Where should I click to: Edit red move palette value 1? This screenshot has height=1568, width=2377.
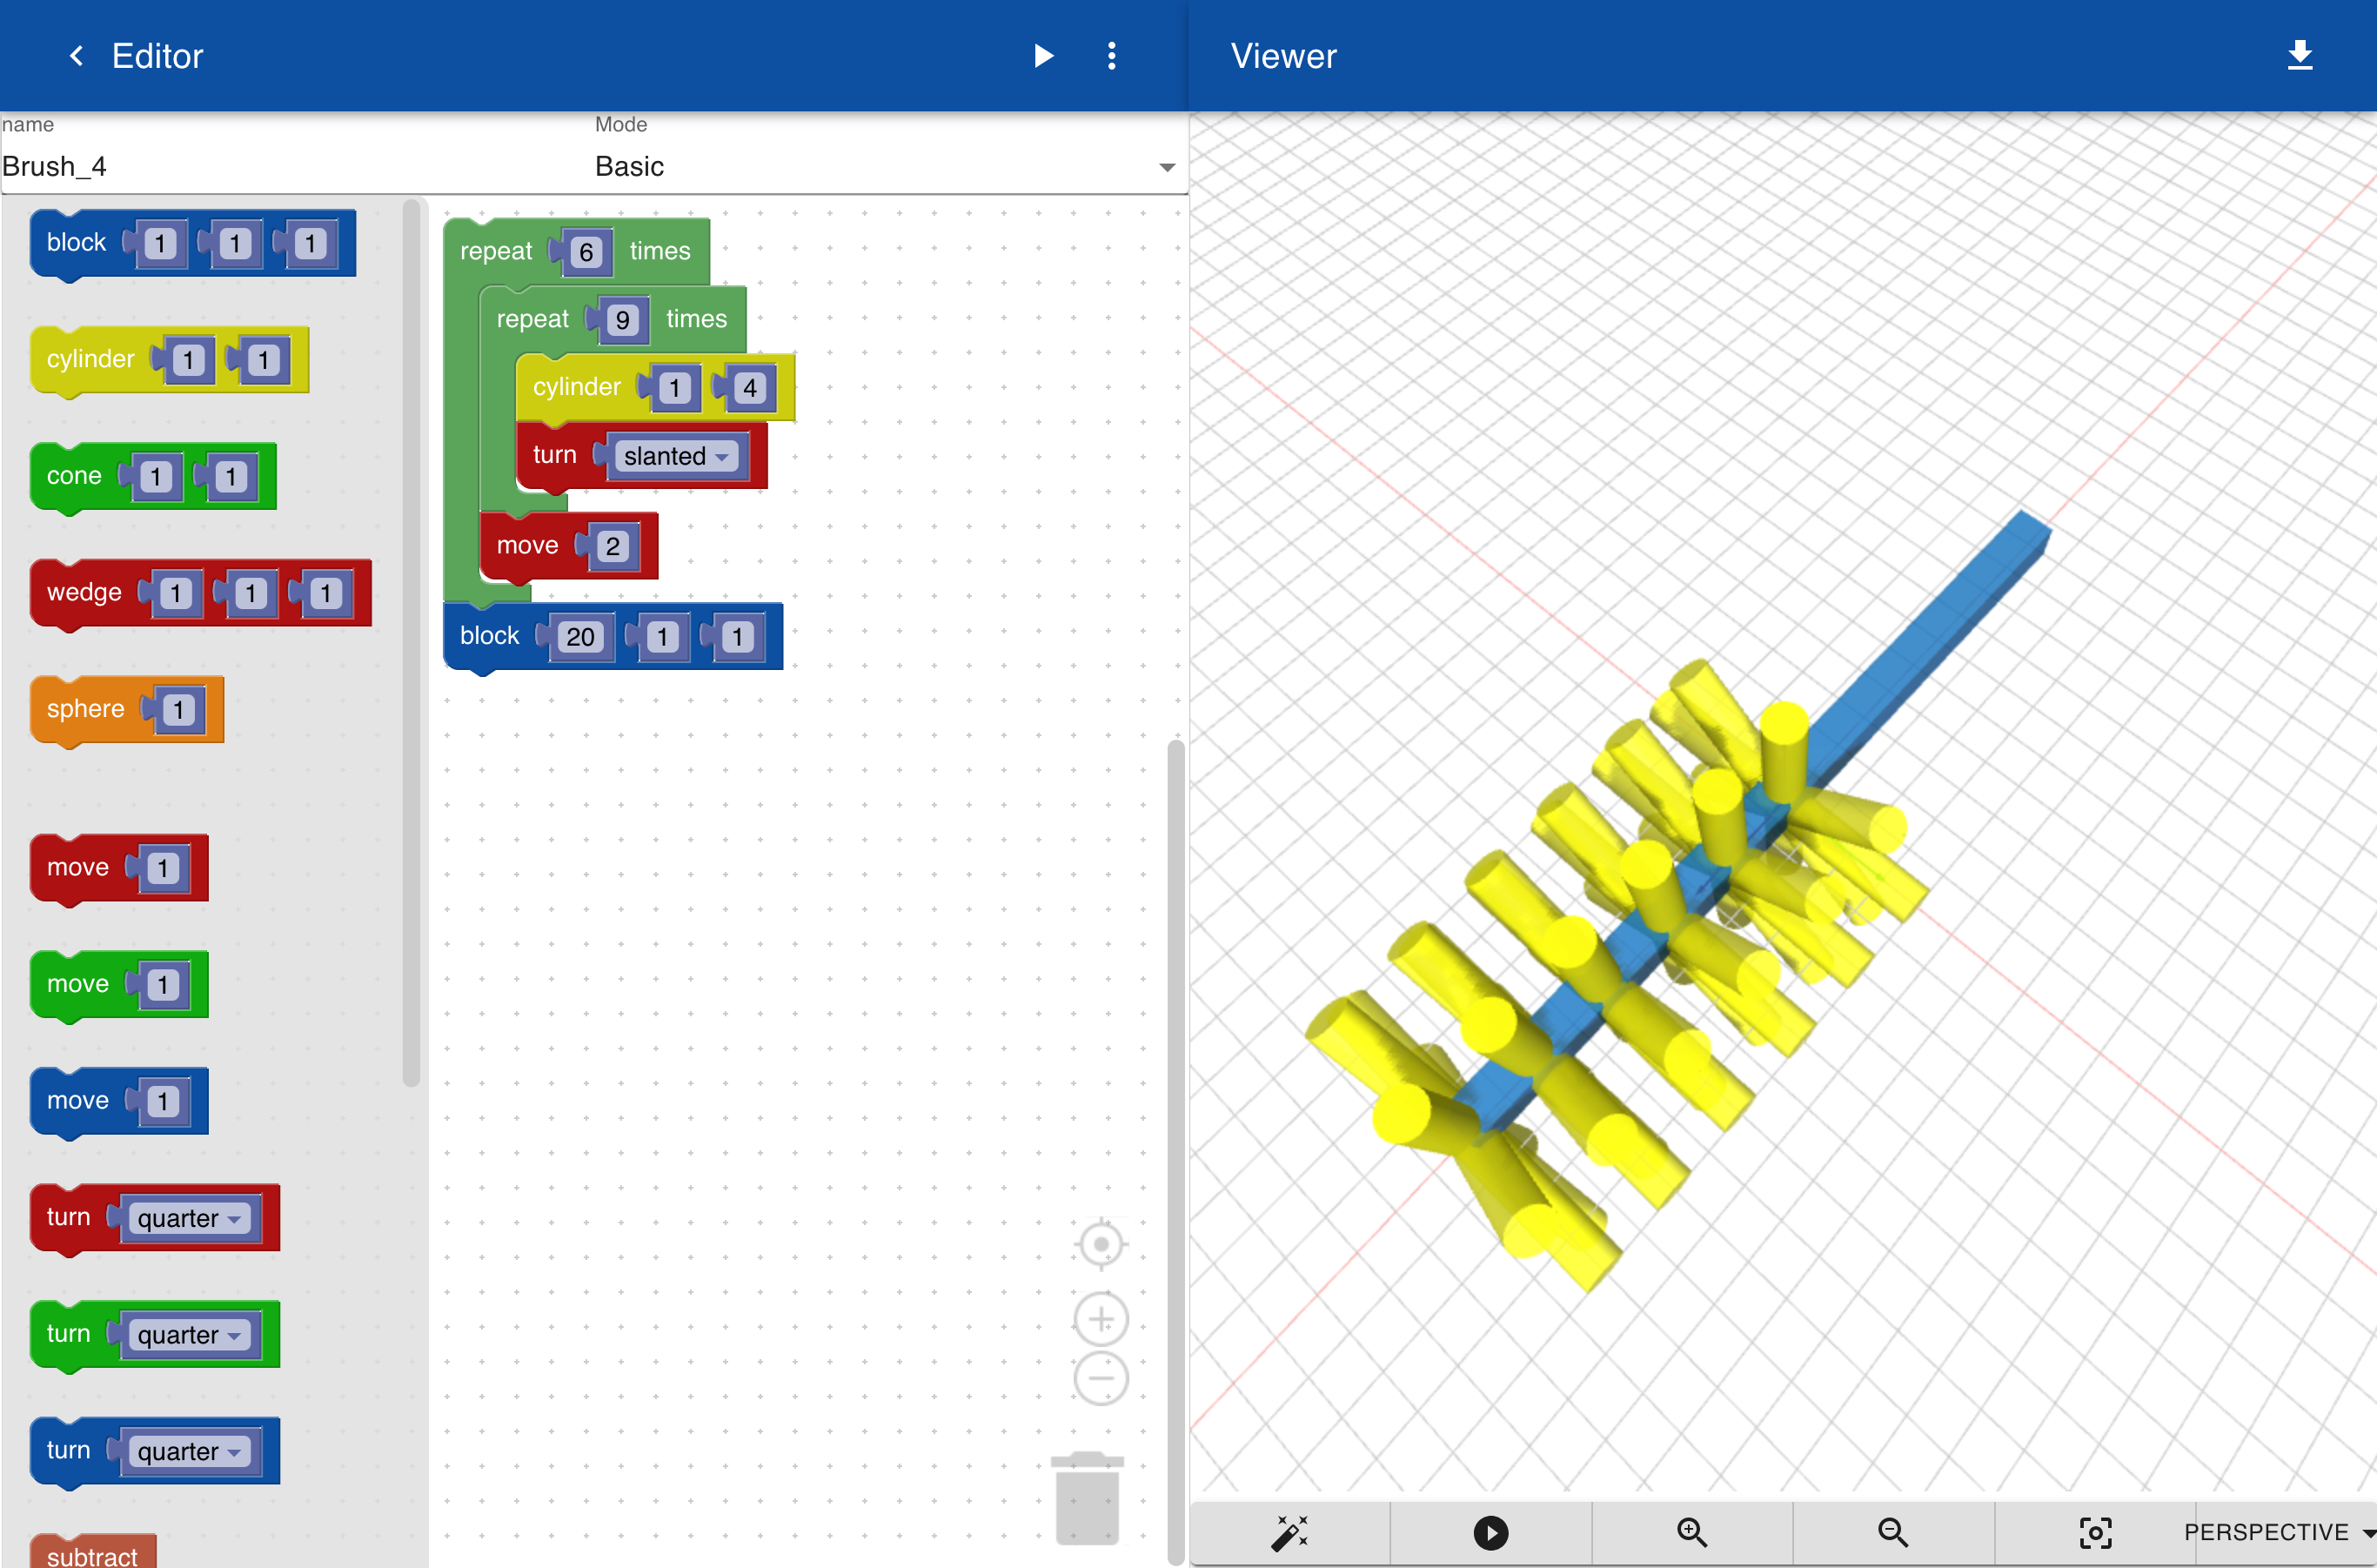click(x=163, y=868)
